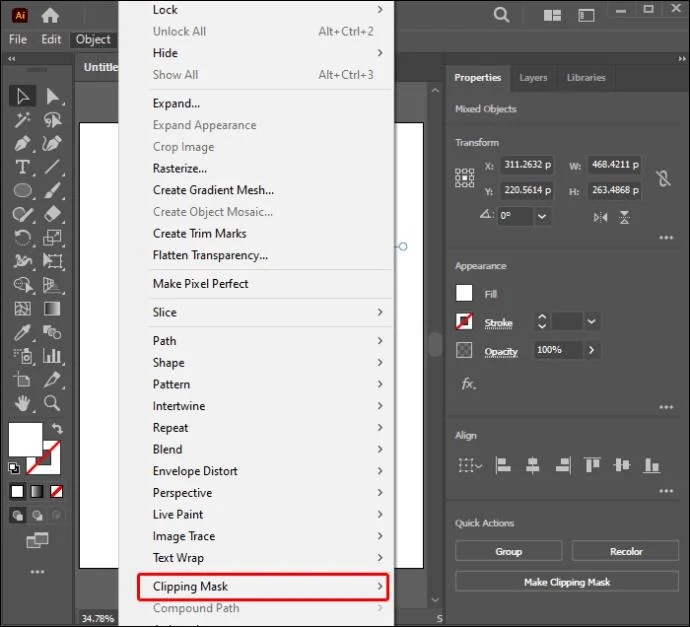The image size is (690, 627).
Task: Open the Search magnifier icon
Action: coord(501,15)
